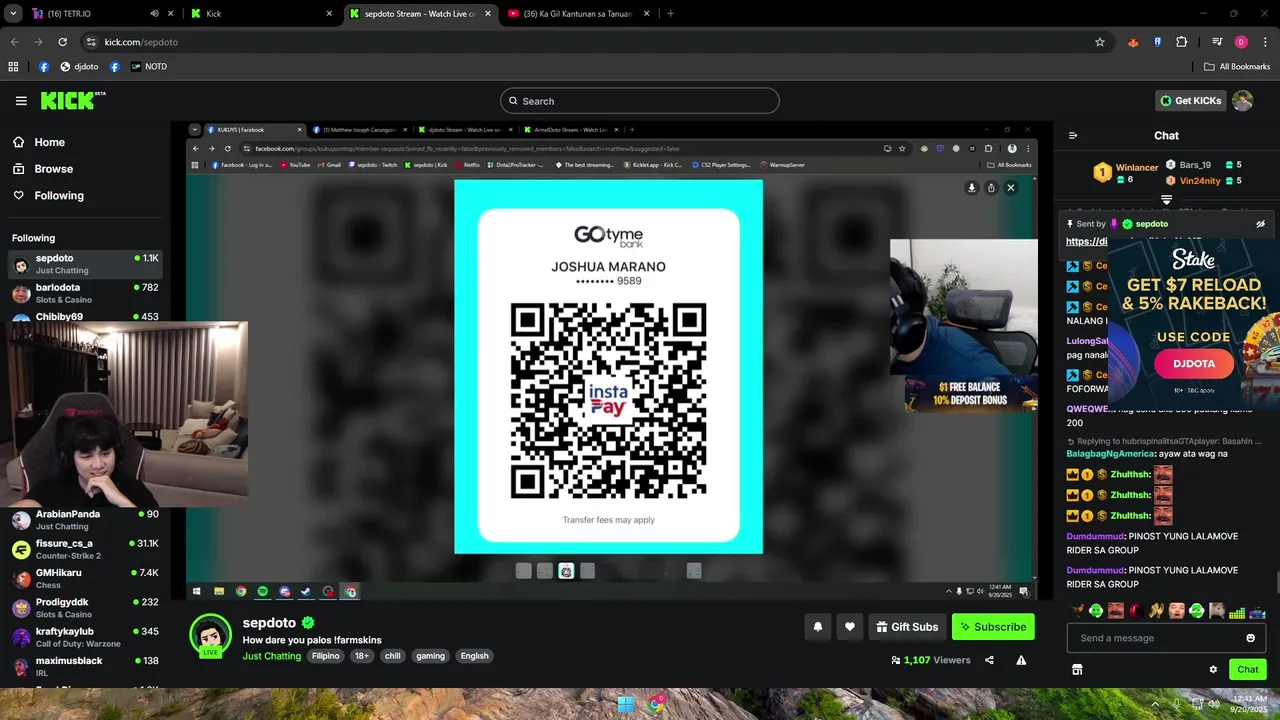
Task: Click the pinned message link
Action: click(x=1087, y=242)
